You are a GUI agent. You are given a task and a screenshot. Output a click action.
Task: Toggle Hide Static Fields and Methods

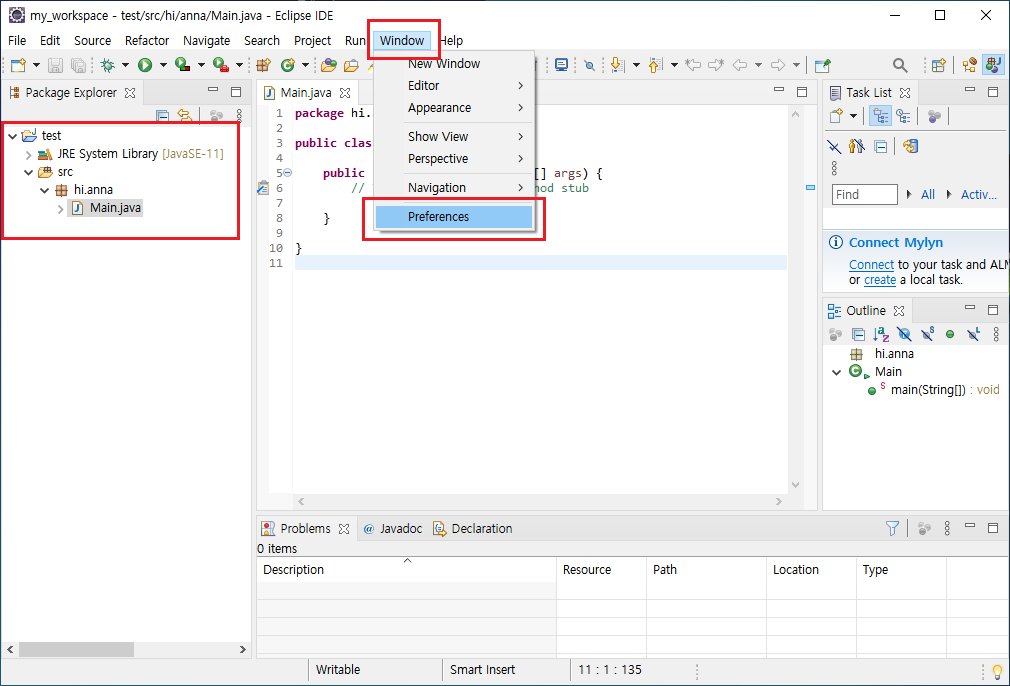928,334
